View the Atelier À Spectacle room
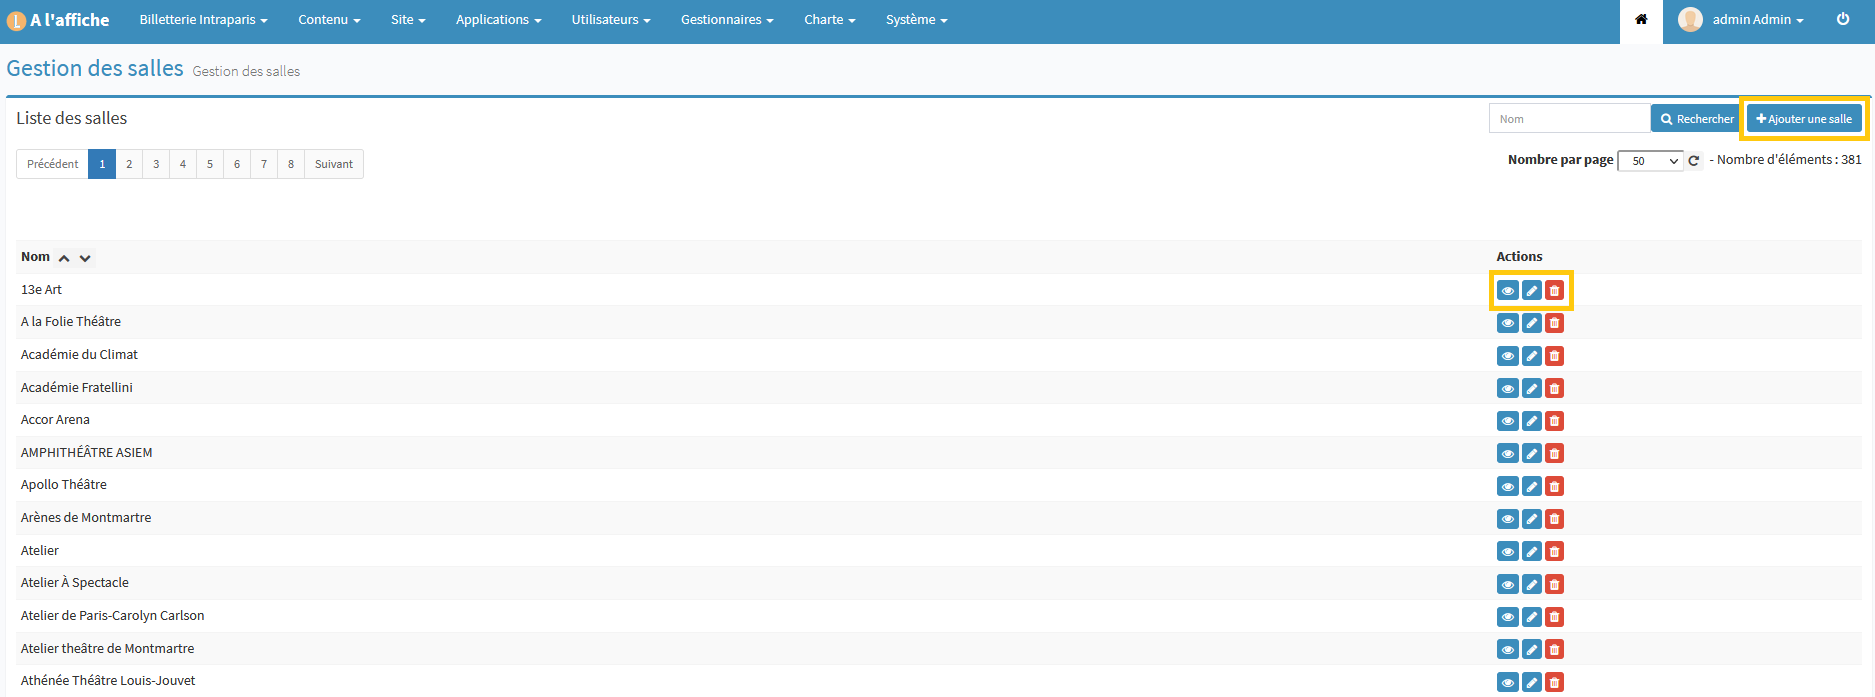The width and height of the screenshot is (1875, 697). click(x=1507, y=584)
